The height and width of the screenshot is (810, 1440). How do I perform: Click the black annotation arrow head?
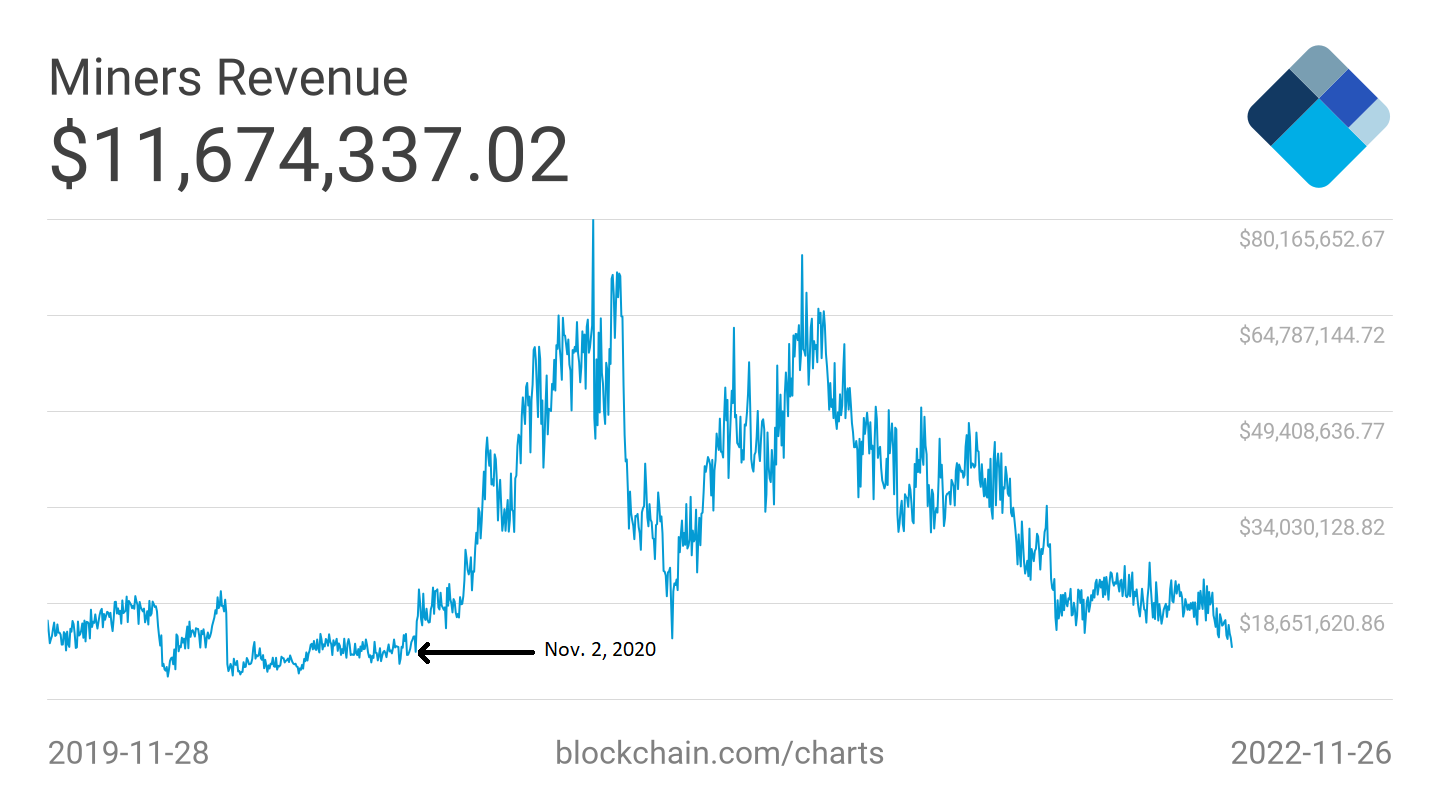424,653
